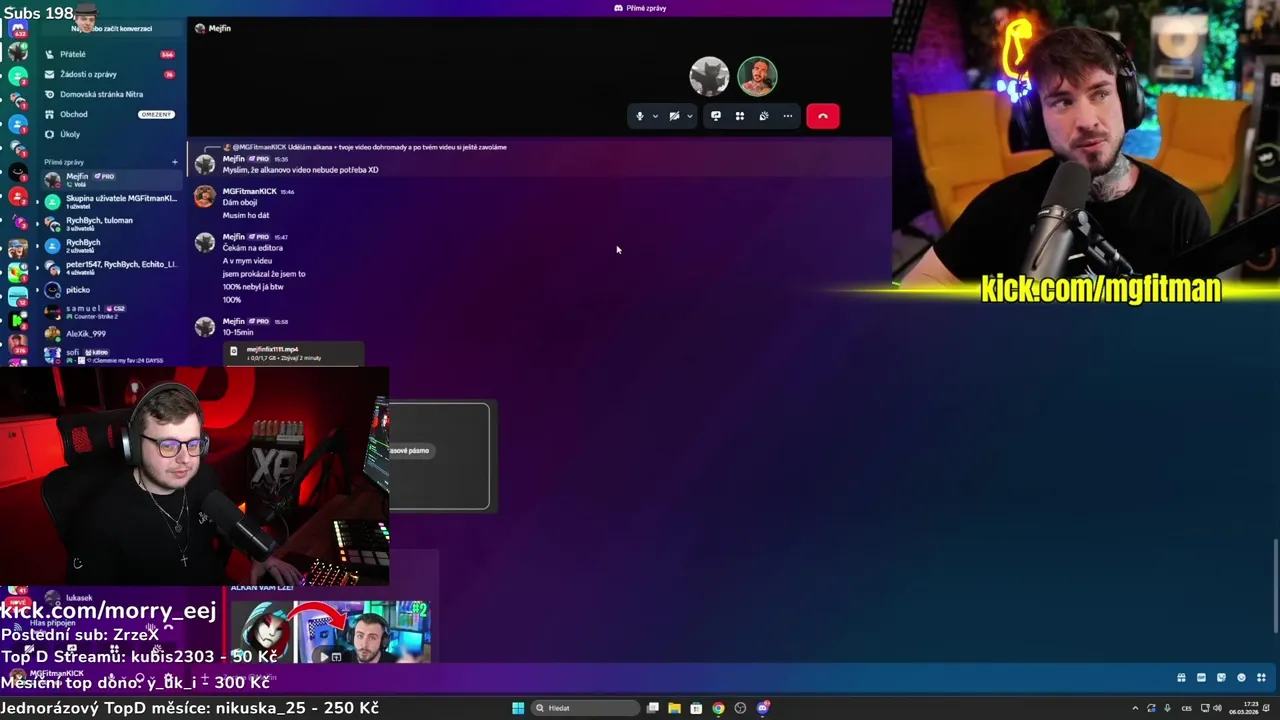Open the soundboard in call controls
The width and height of the screenshot is (1280, 720).
[764, 116]
